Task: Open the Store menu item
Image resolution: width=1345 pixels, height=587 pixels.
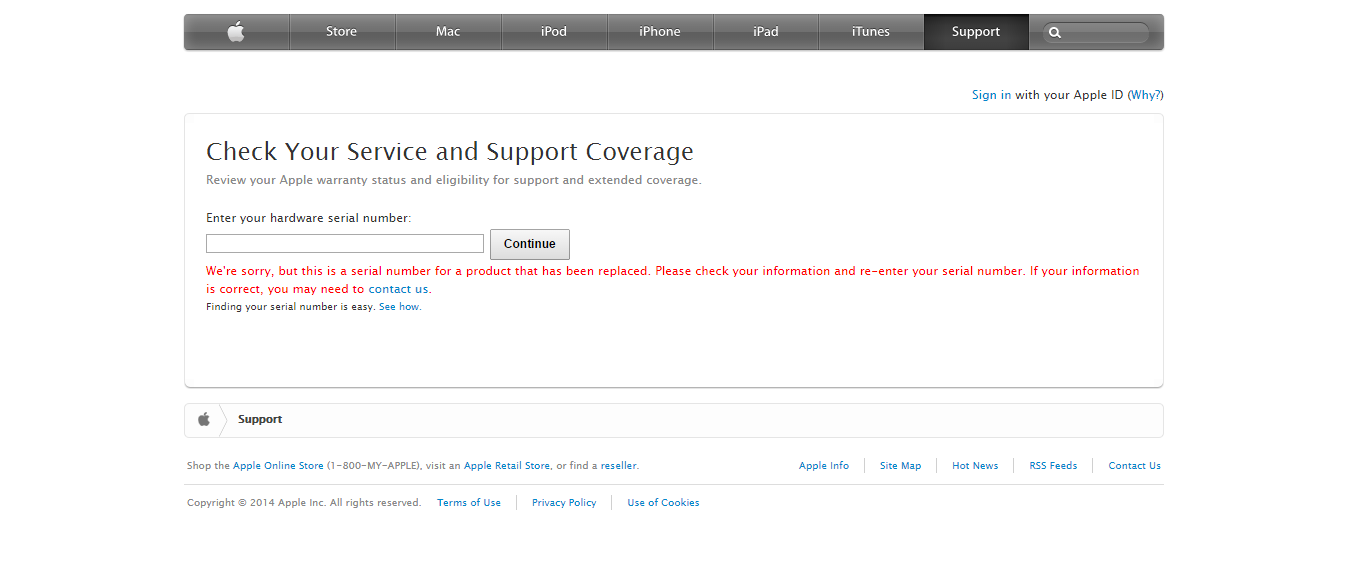Action: [342, 32]
